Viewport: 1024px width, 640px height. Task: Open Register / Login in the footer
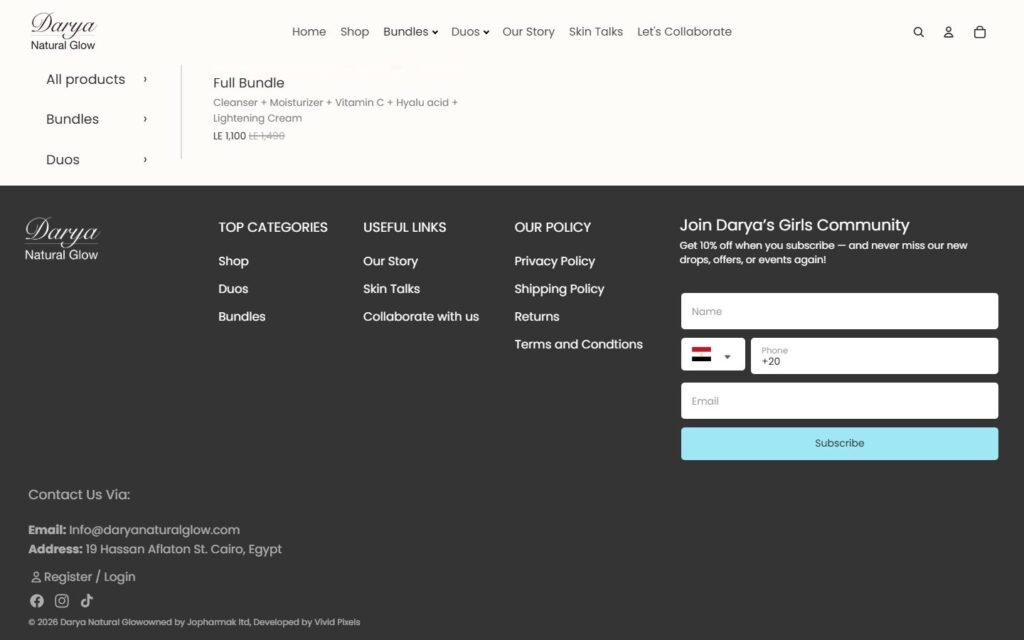click(x=83, y=577)
